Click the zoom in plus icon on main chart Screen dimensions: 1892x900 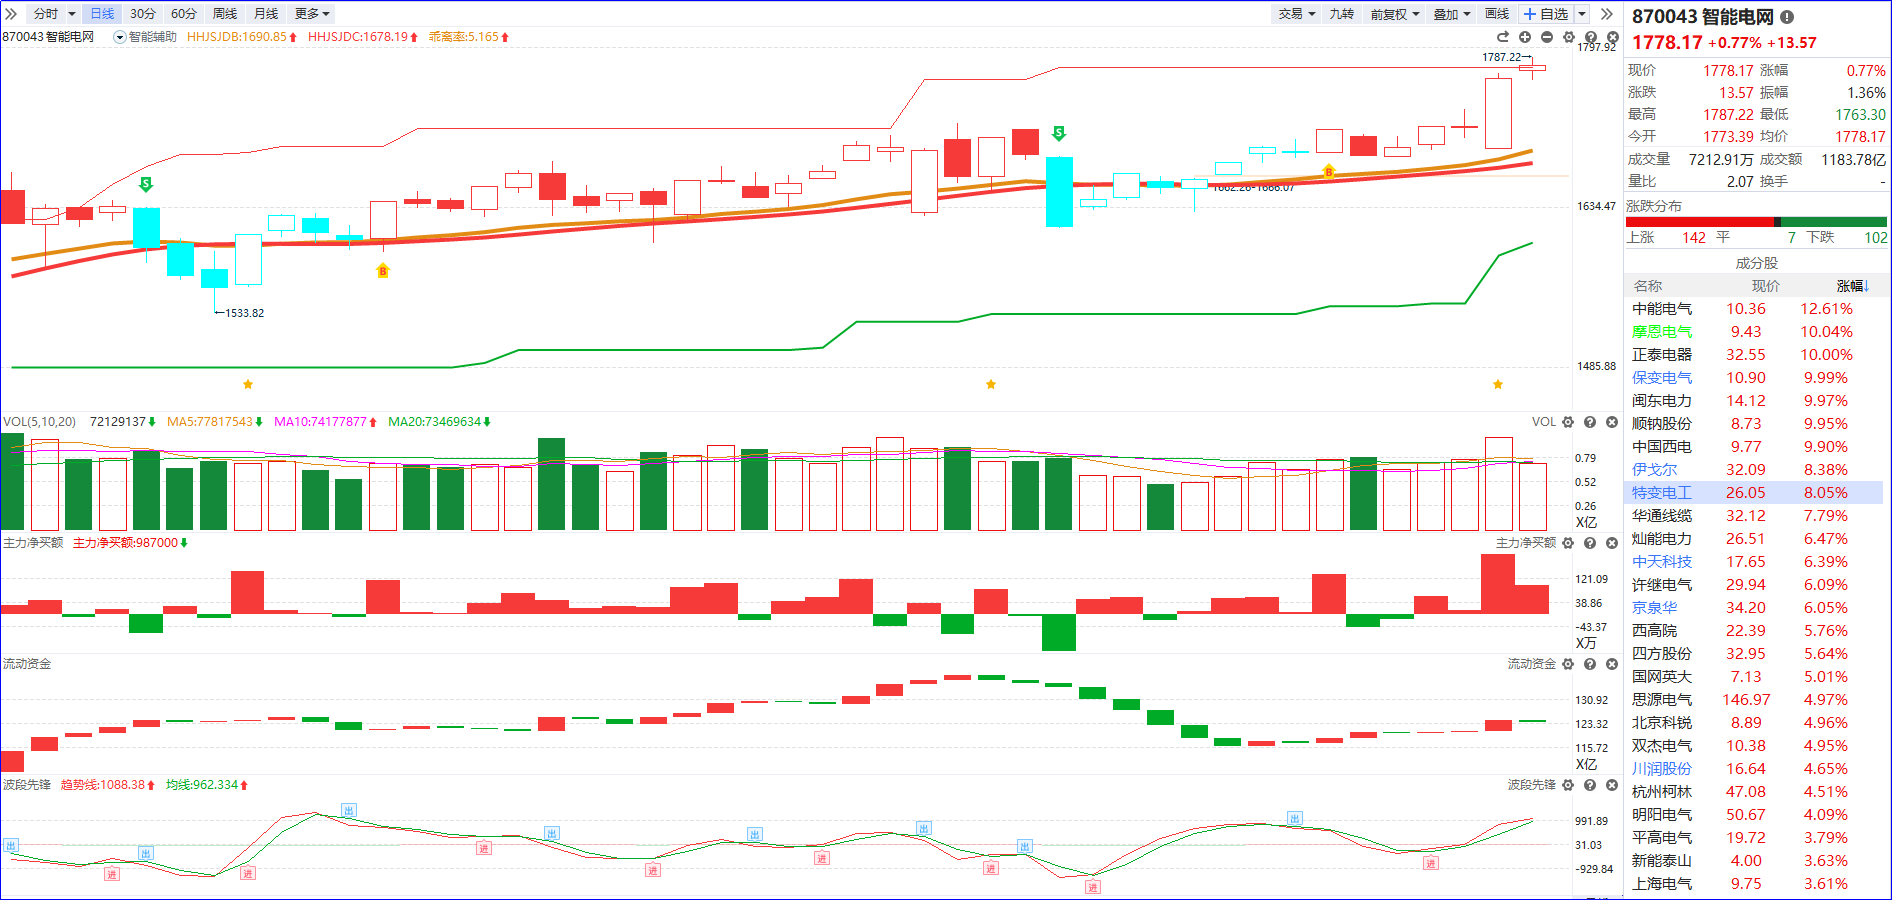point(1525,37)
